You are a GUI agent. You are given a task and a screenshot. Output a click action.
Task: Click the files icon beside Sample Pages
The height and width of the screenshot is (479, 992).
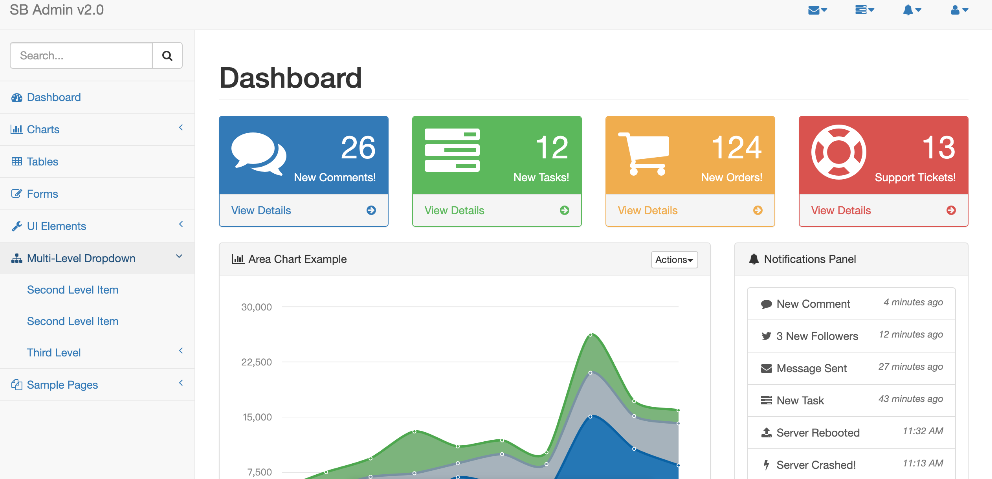tap(16, 385)
